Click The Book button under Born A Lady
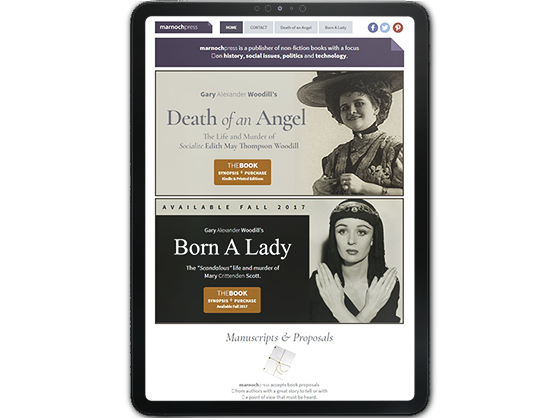The height and width of the screenshot is (420, 560). click(232, 300)
